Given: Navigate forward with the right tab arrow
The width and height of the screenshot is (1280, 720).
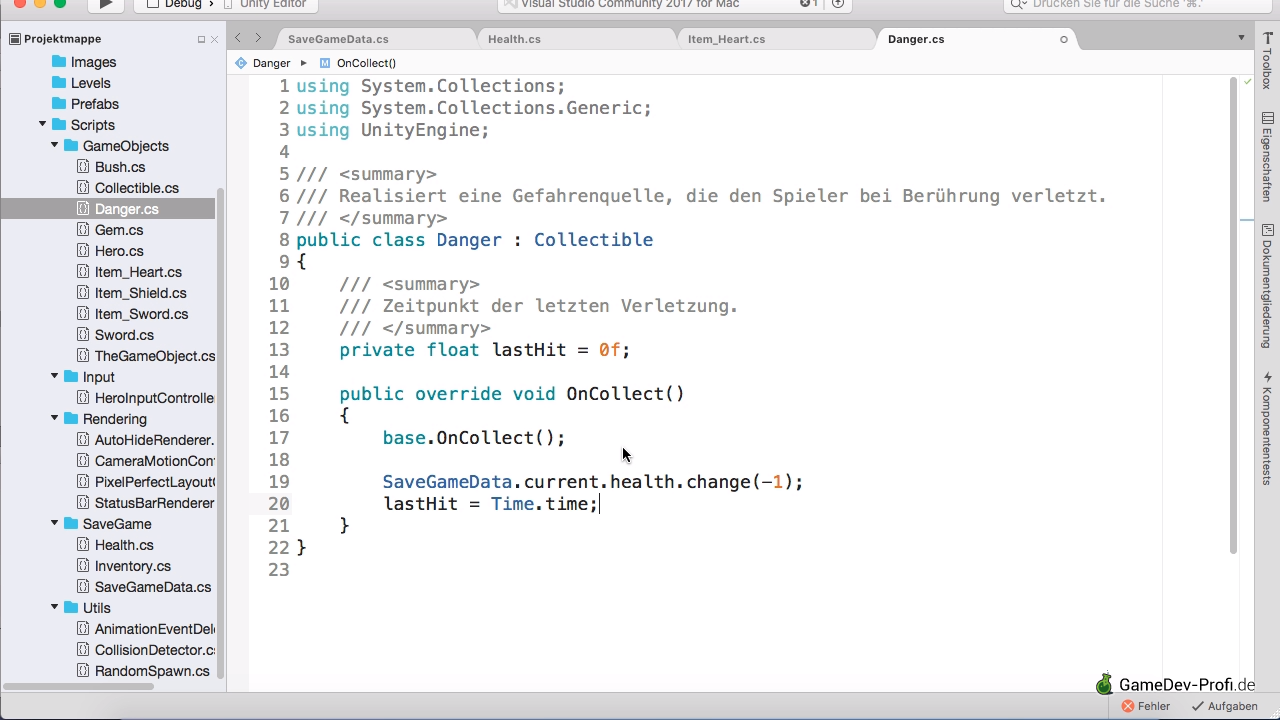Looking at the screenshot, I should tap(258, 38).
